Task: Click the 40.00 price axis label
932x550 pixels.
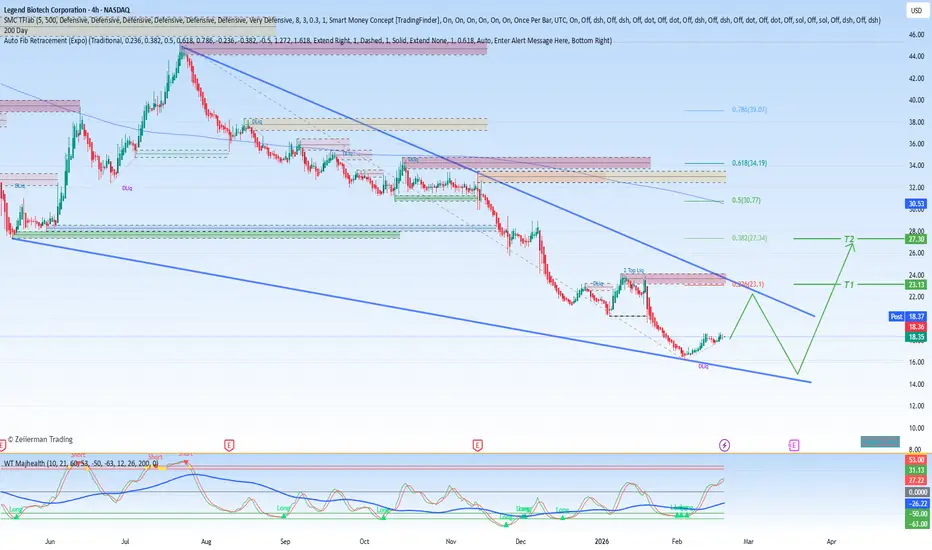Action: 916,100
